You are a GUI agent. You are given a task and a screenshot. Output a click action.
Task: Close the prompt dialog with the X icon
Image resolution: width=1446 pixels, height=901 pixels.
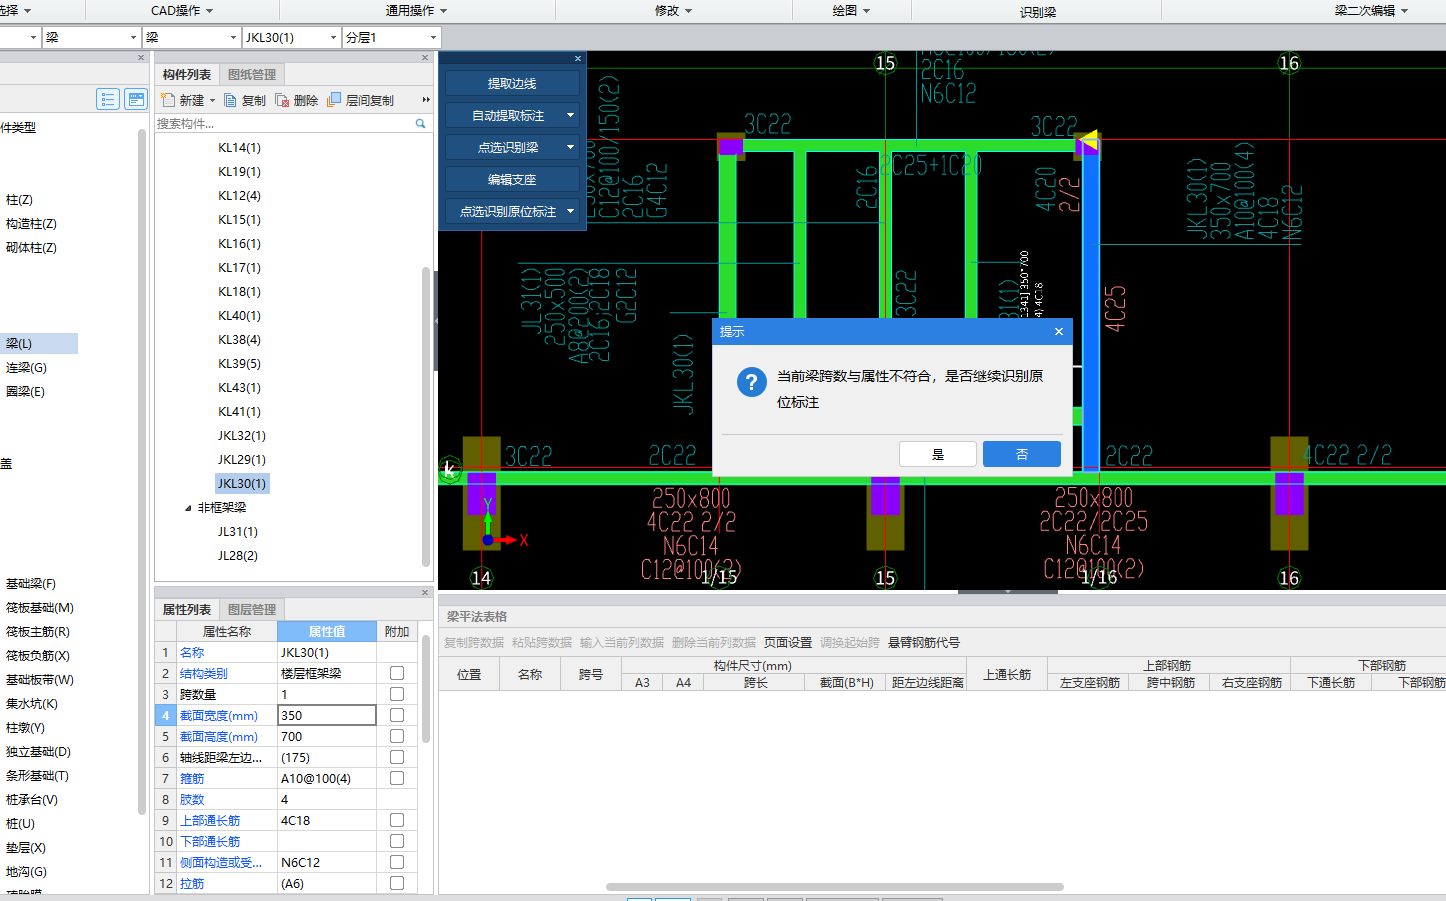[x=1058, y=332]
